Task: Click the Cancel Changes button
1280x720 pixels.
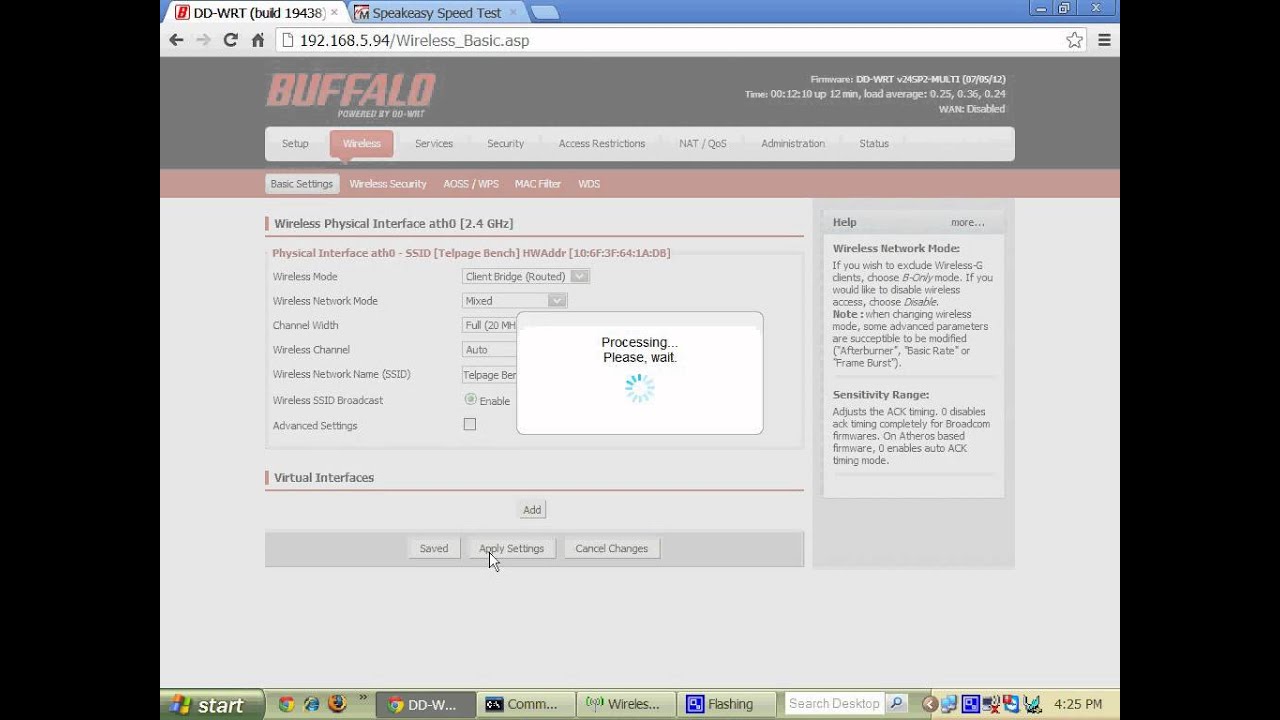Action: pyautogui.click(x=611, y=548)
